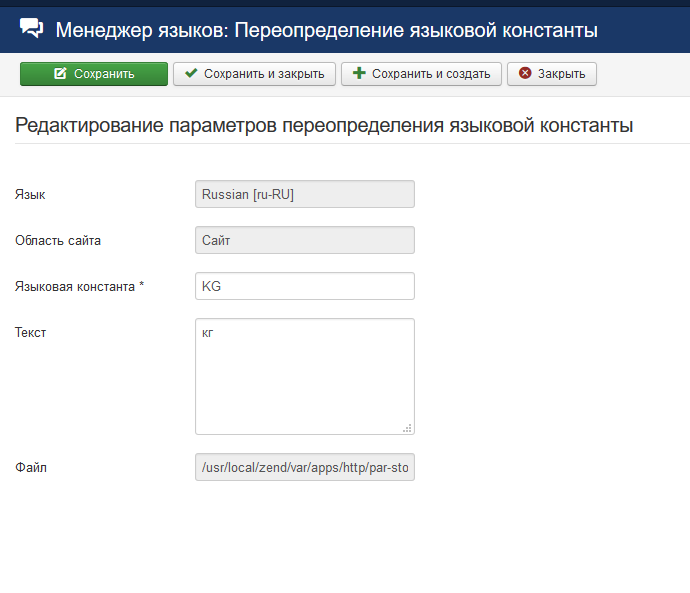Click the speech bubbles Language Manager icon

click(x=31, y=29)
